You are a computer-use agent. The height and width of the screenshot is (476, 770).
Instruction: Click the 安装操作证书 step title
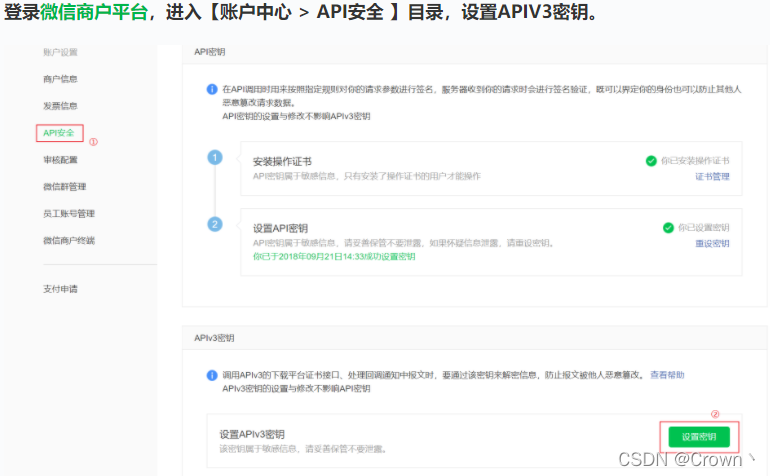(x=282, y=162)
